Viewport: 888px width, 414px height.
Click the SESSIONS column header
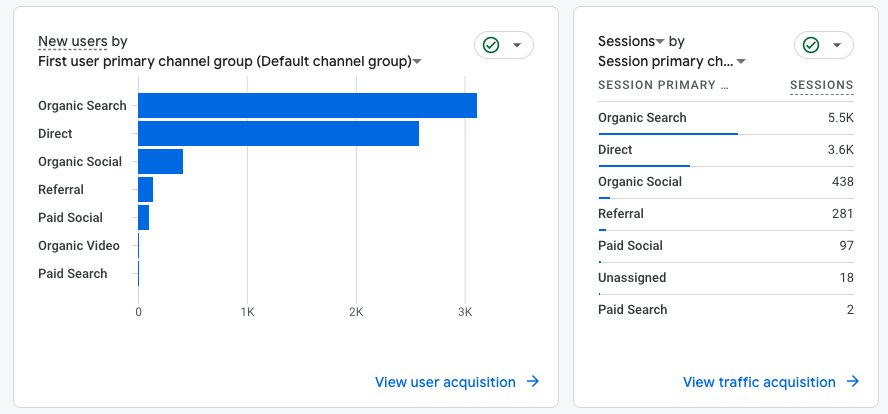tap(821, 85)
